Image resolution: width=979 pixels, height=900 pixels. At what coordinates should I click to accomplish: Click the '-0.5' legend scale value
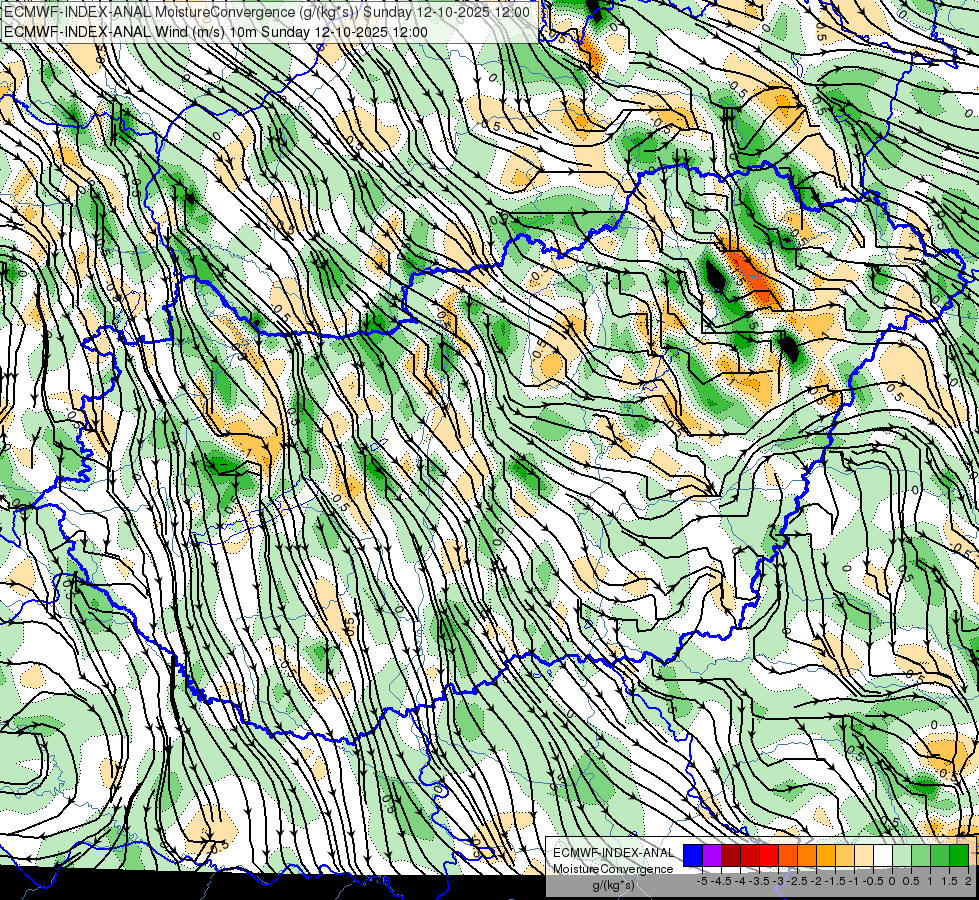point(873,881)
